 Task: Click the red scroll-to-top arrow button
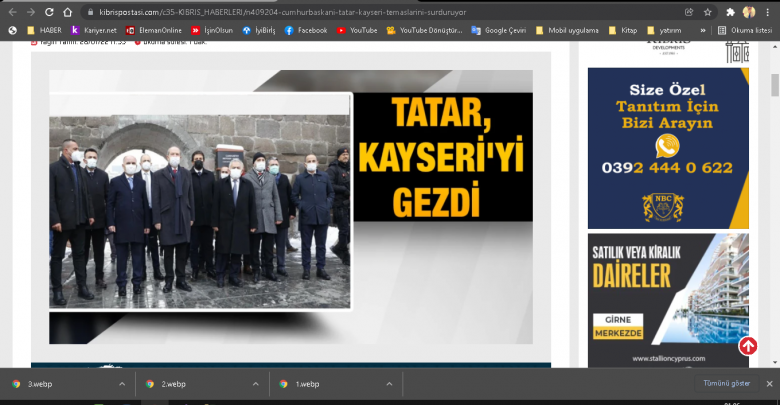(748, 346)
